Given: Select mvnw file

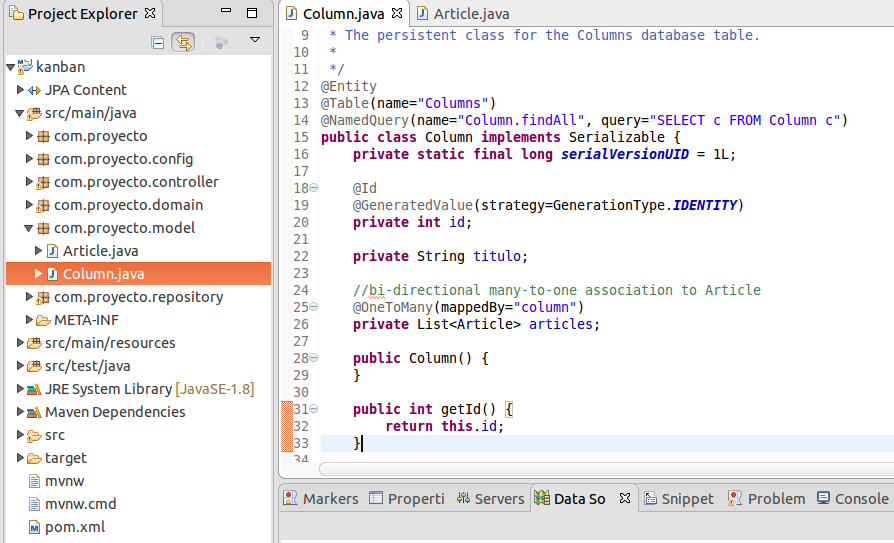Looking at the screenshot, I should pyautogui.click(x=64, y=481).
